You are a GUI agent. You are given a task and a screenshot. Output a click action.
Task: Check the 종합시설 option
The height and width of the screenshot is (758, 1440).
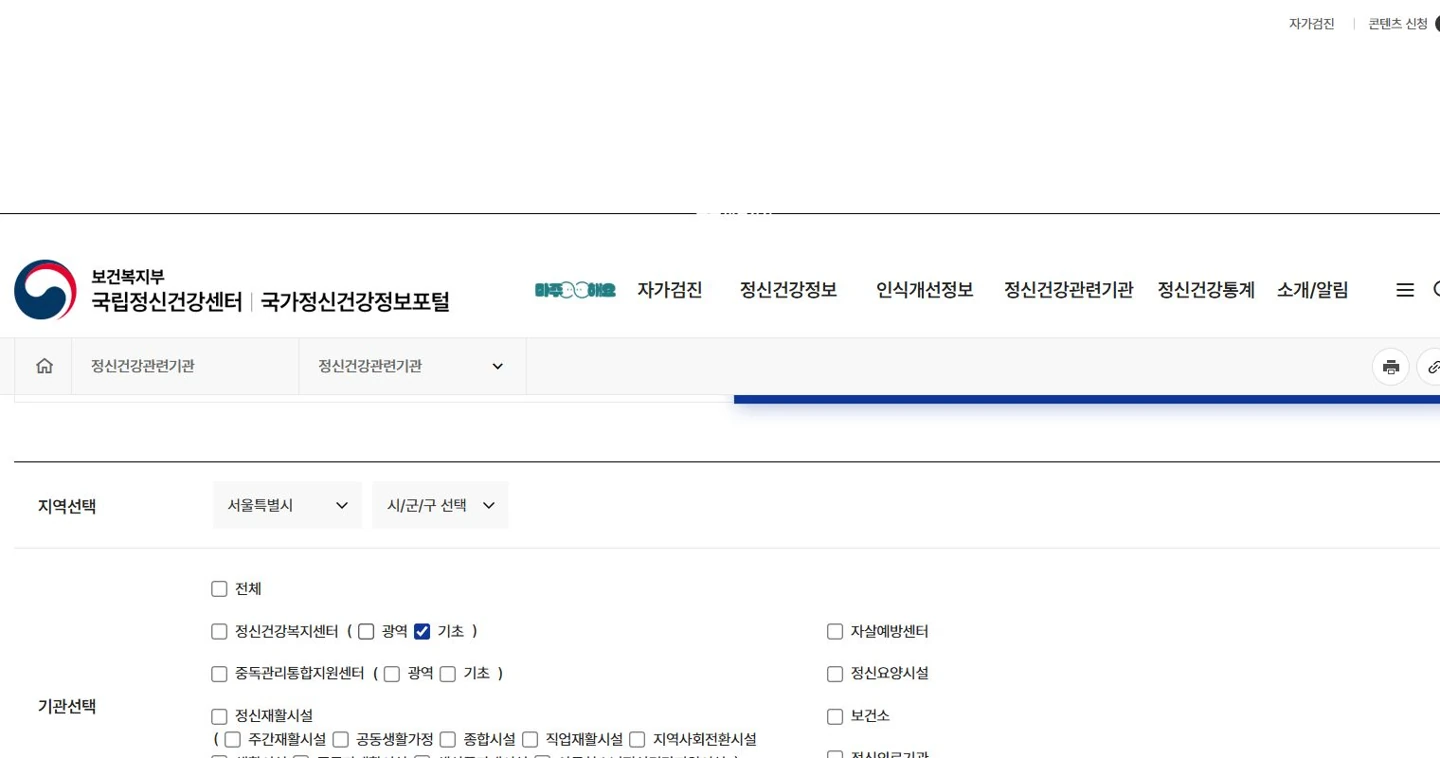[447, 739]
